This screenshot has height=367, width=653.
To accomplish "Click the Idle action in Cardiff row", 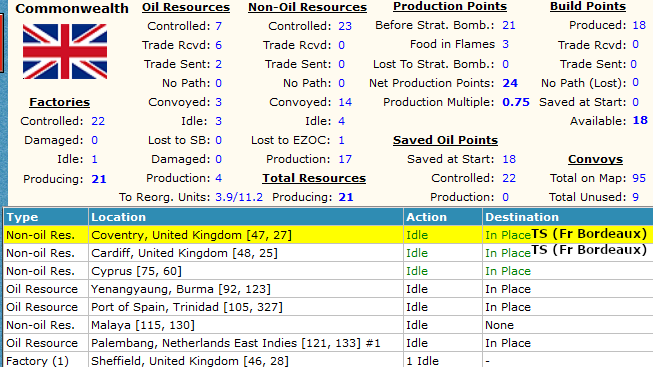I will (x=417, y=253).
